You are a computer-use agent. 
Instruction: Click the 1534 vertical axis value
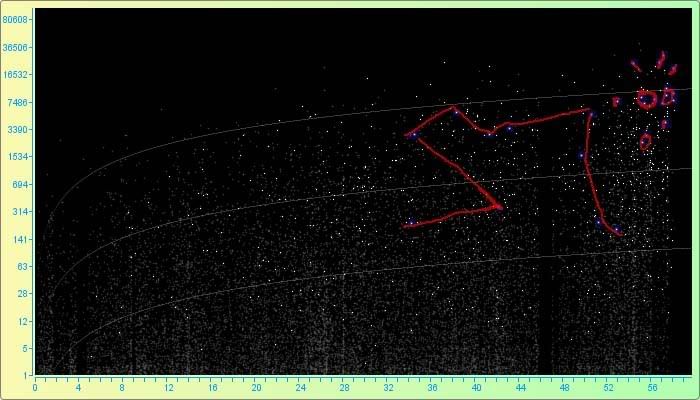coord(17,157)
